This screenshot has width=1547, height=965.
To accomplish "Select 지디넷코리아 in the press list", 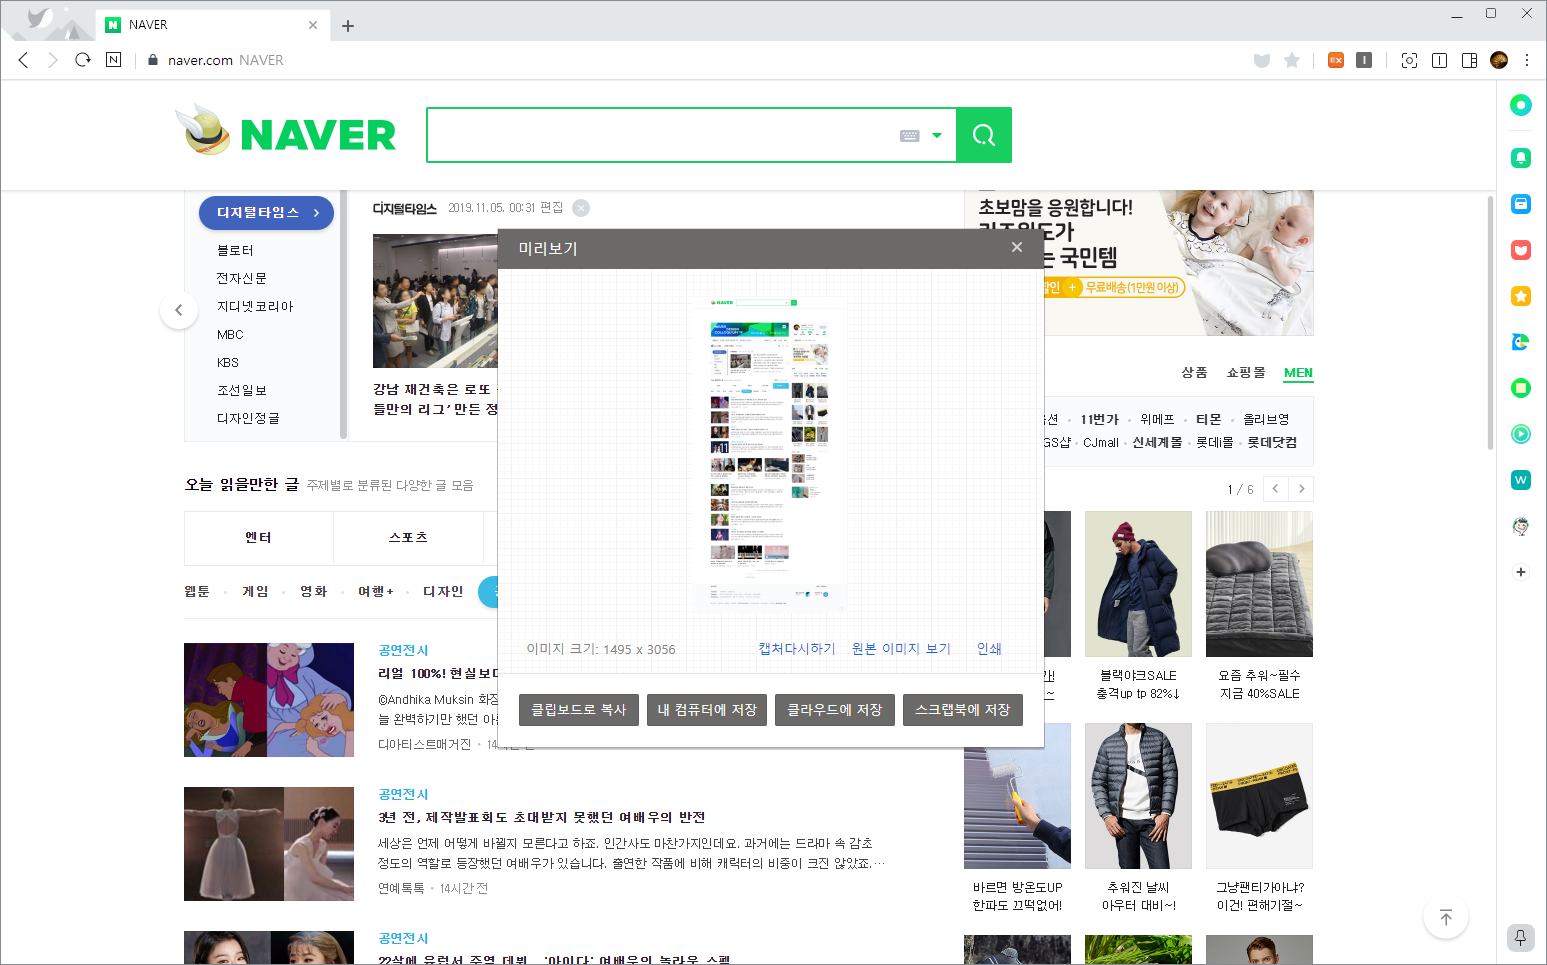I will pyautogui.click(x=255, y=306).
